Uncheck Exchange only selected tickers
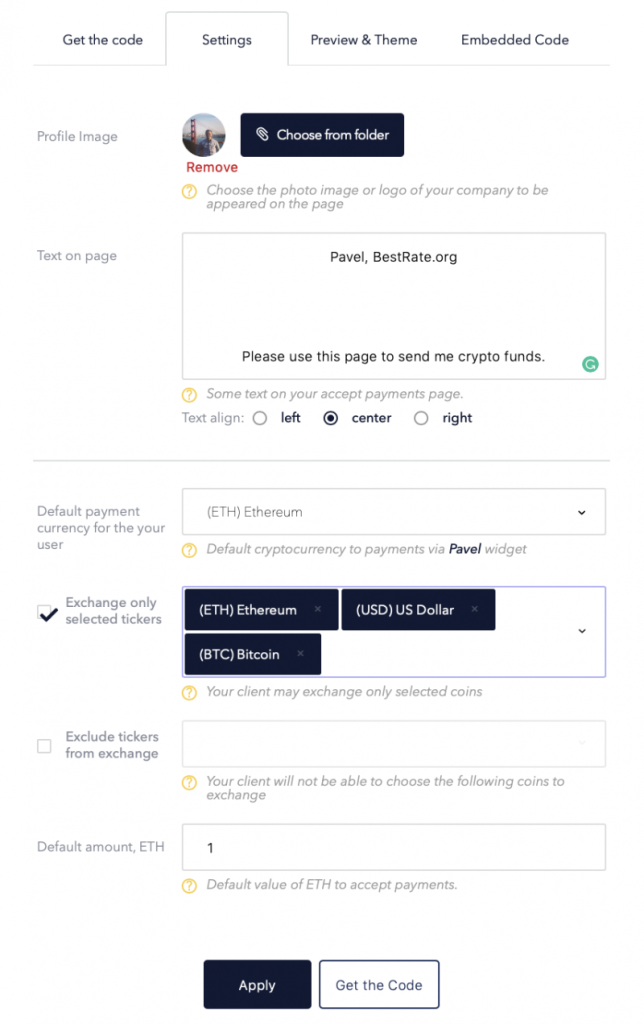644x1024 pixels. pyautogui.click(x=46, y=612)
